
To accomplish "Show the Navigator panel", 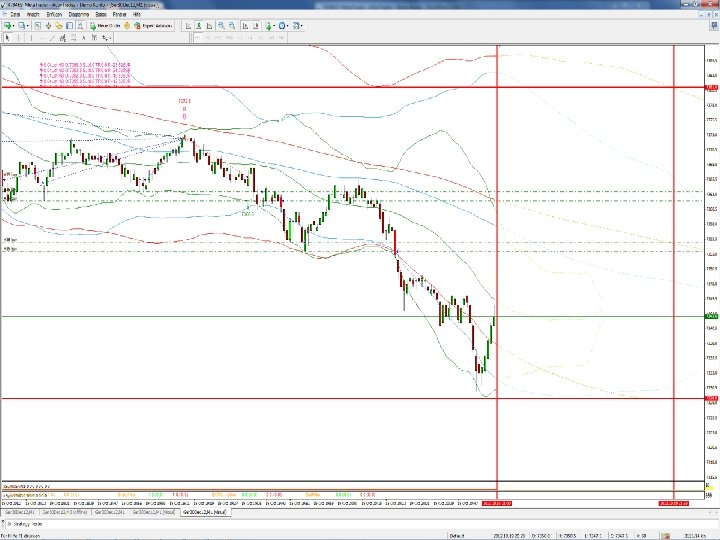I will [59, 26].
